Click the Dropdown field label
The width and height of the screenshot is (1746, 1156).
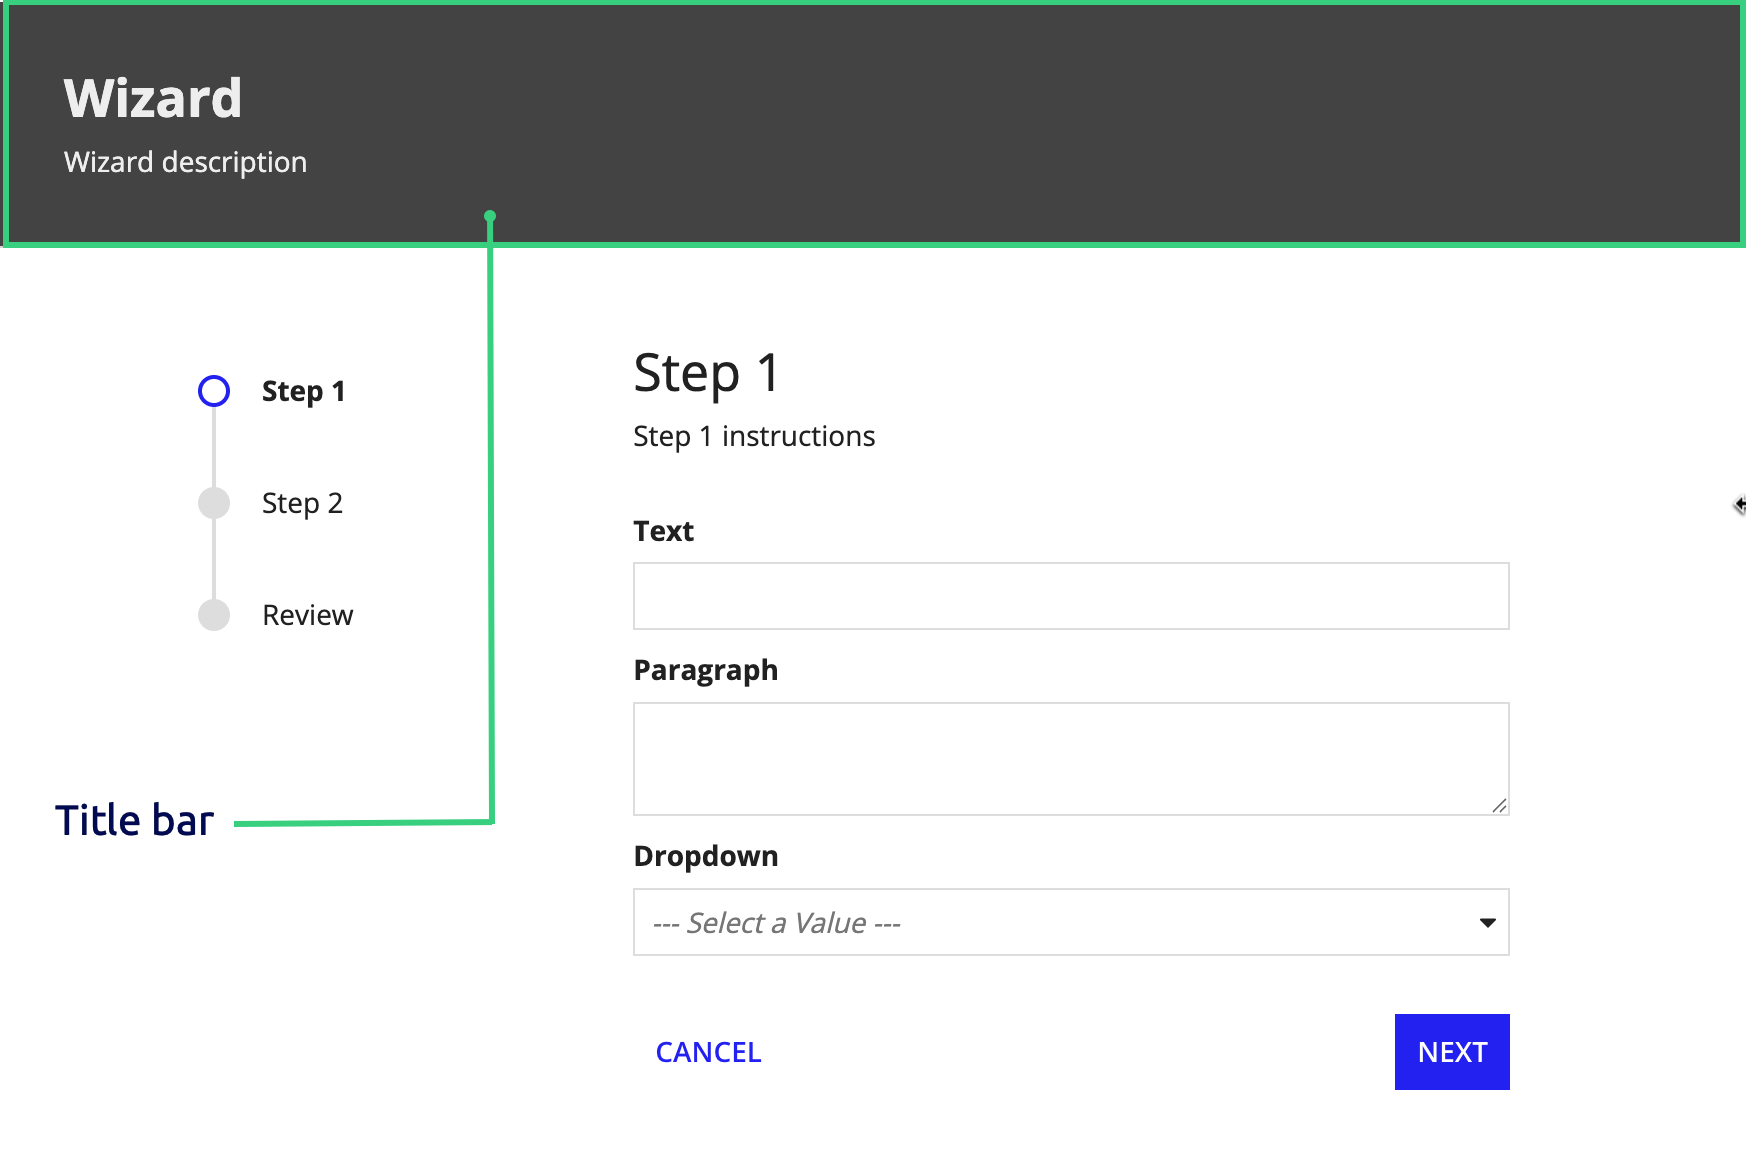pyautogui.click(x=706, y=856)
